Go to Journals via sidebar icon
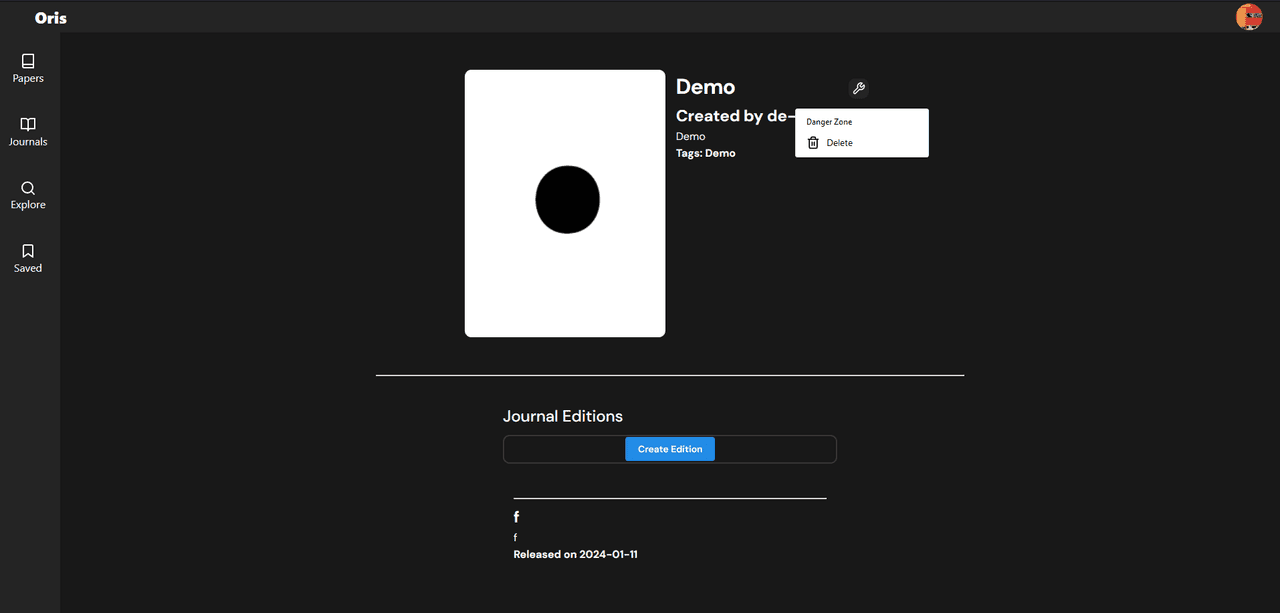 [x=28, y=125]
